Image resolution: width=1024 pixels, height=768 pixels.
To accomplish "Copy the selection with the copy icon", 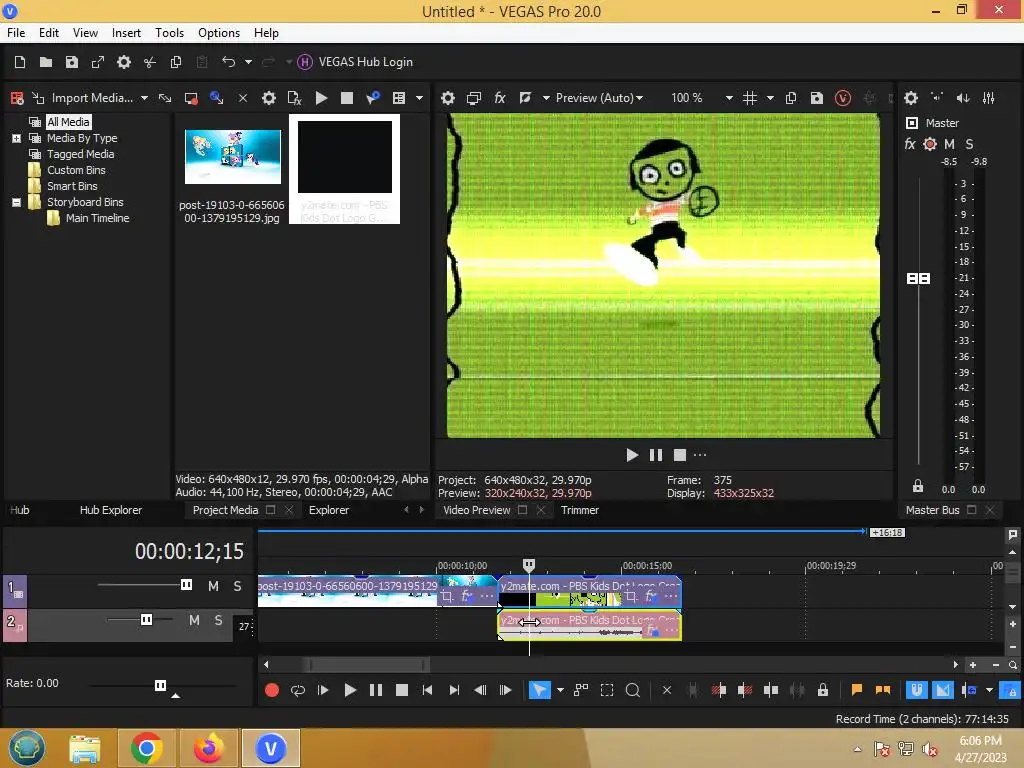I will click(x=176, y=62).
